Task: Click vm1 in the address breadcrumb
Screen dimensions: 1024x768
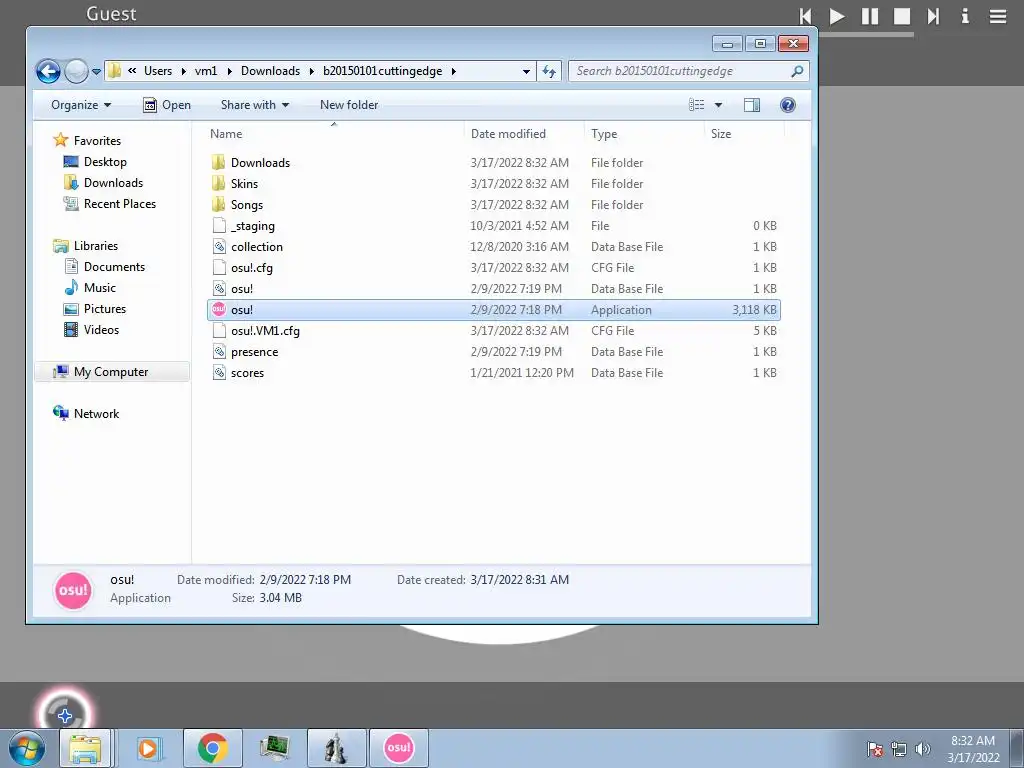Action: (x=206, y=71)
